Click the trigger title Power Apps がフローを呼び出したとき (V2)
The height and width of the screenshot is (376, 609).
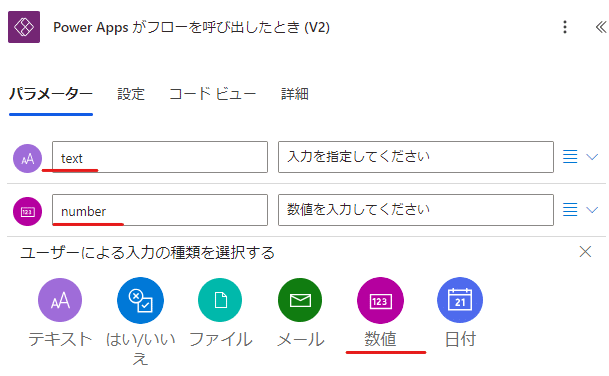pos(191,28)
